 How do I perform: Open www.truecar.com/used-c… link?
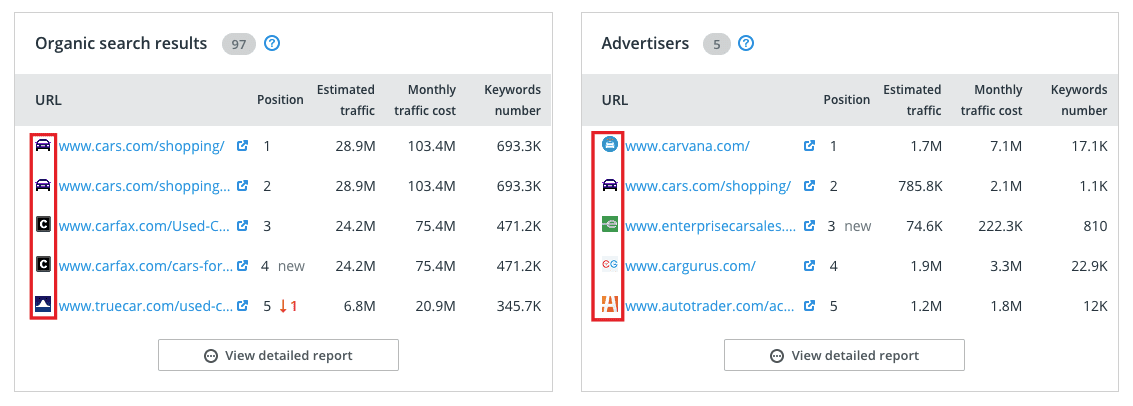[146, 306]
